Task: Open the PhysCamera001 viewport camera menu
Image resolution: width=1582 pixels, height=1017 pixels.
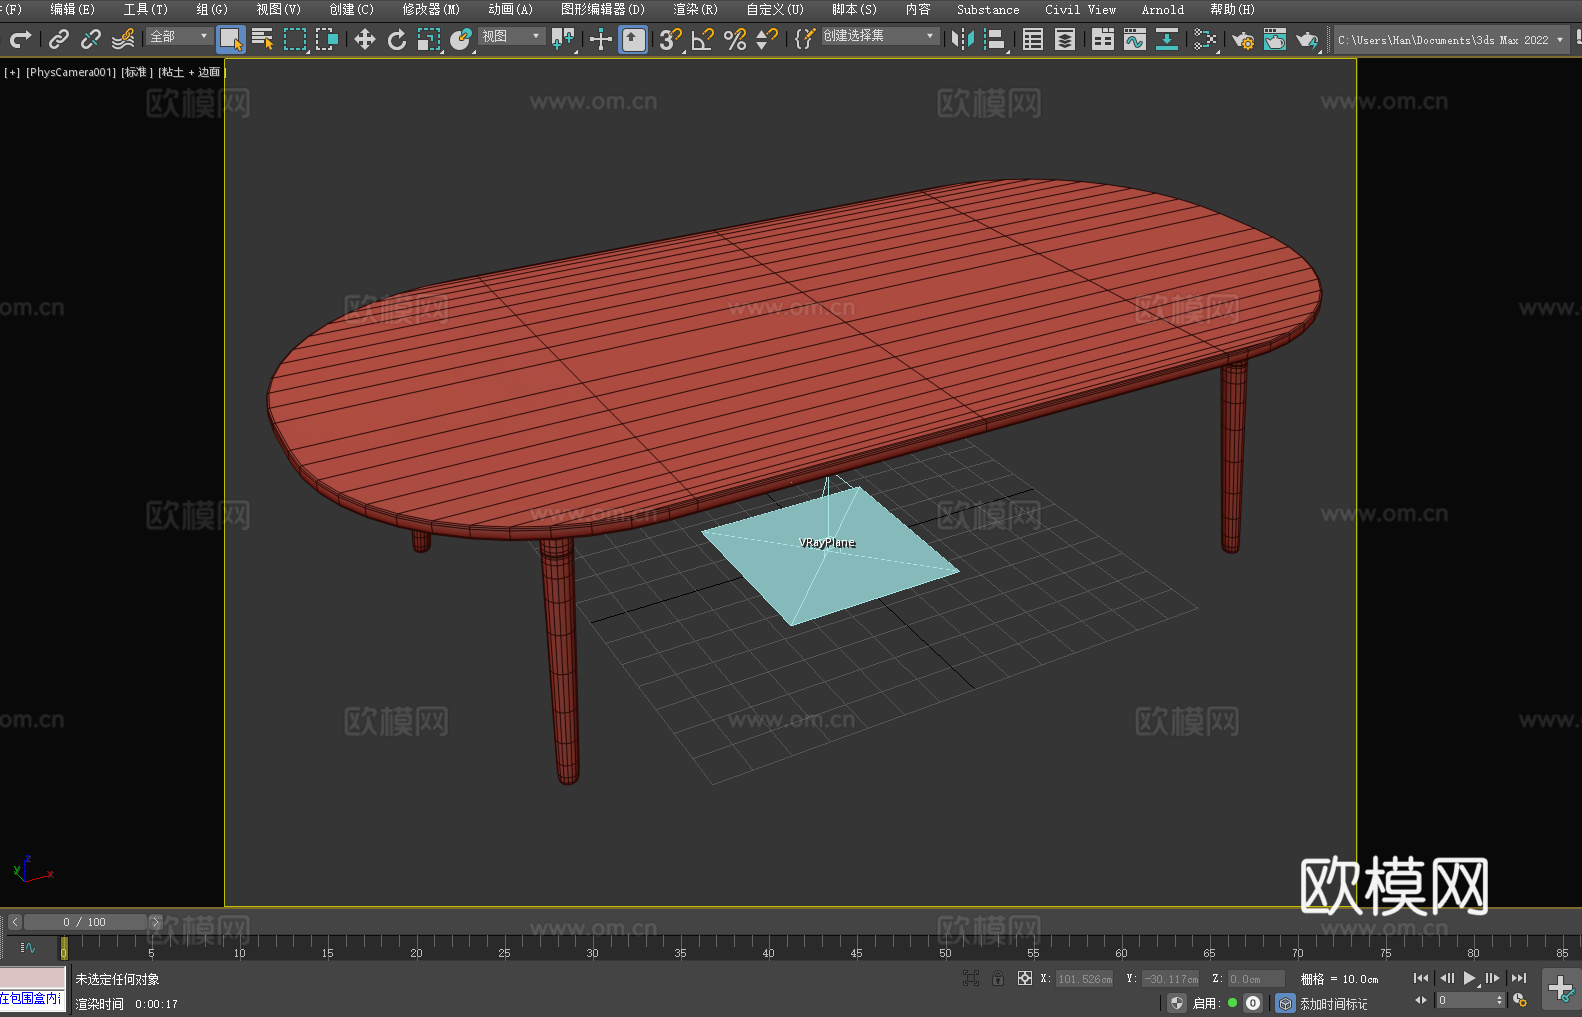Action: tap(71, 72)
